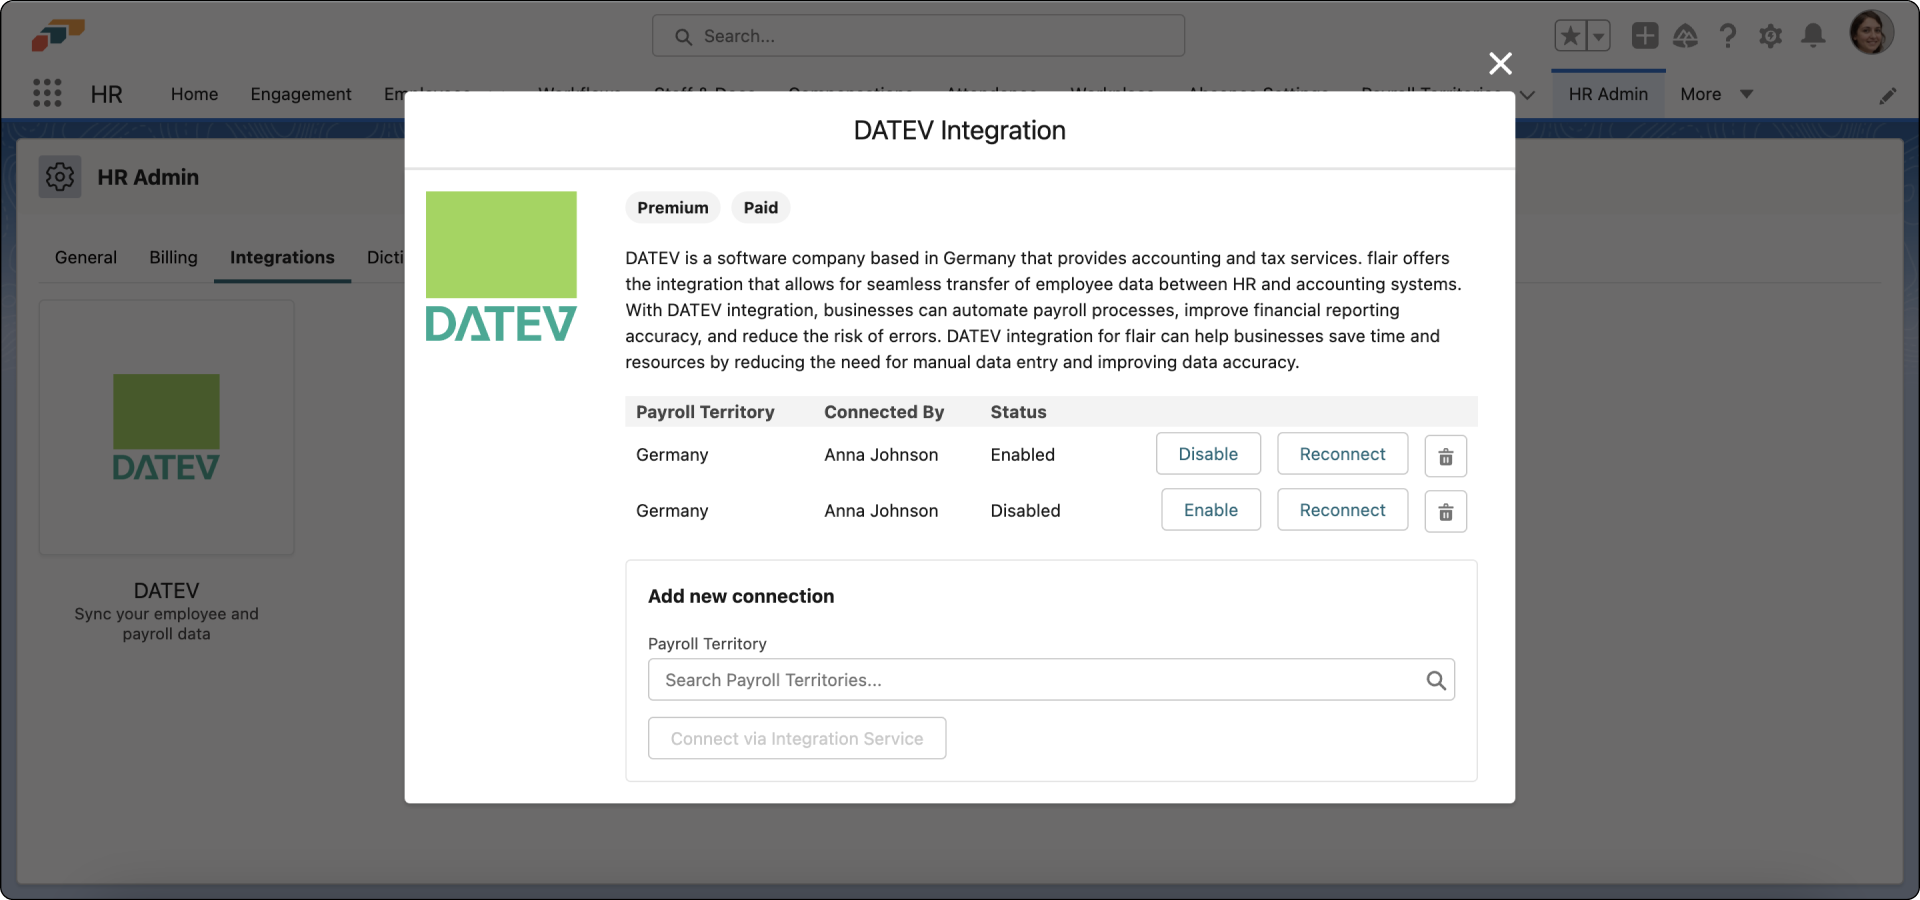1920x900 pixels.
Task: Click the magnifier in Payroll Territory search
Action: point(1436,680)
